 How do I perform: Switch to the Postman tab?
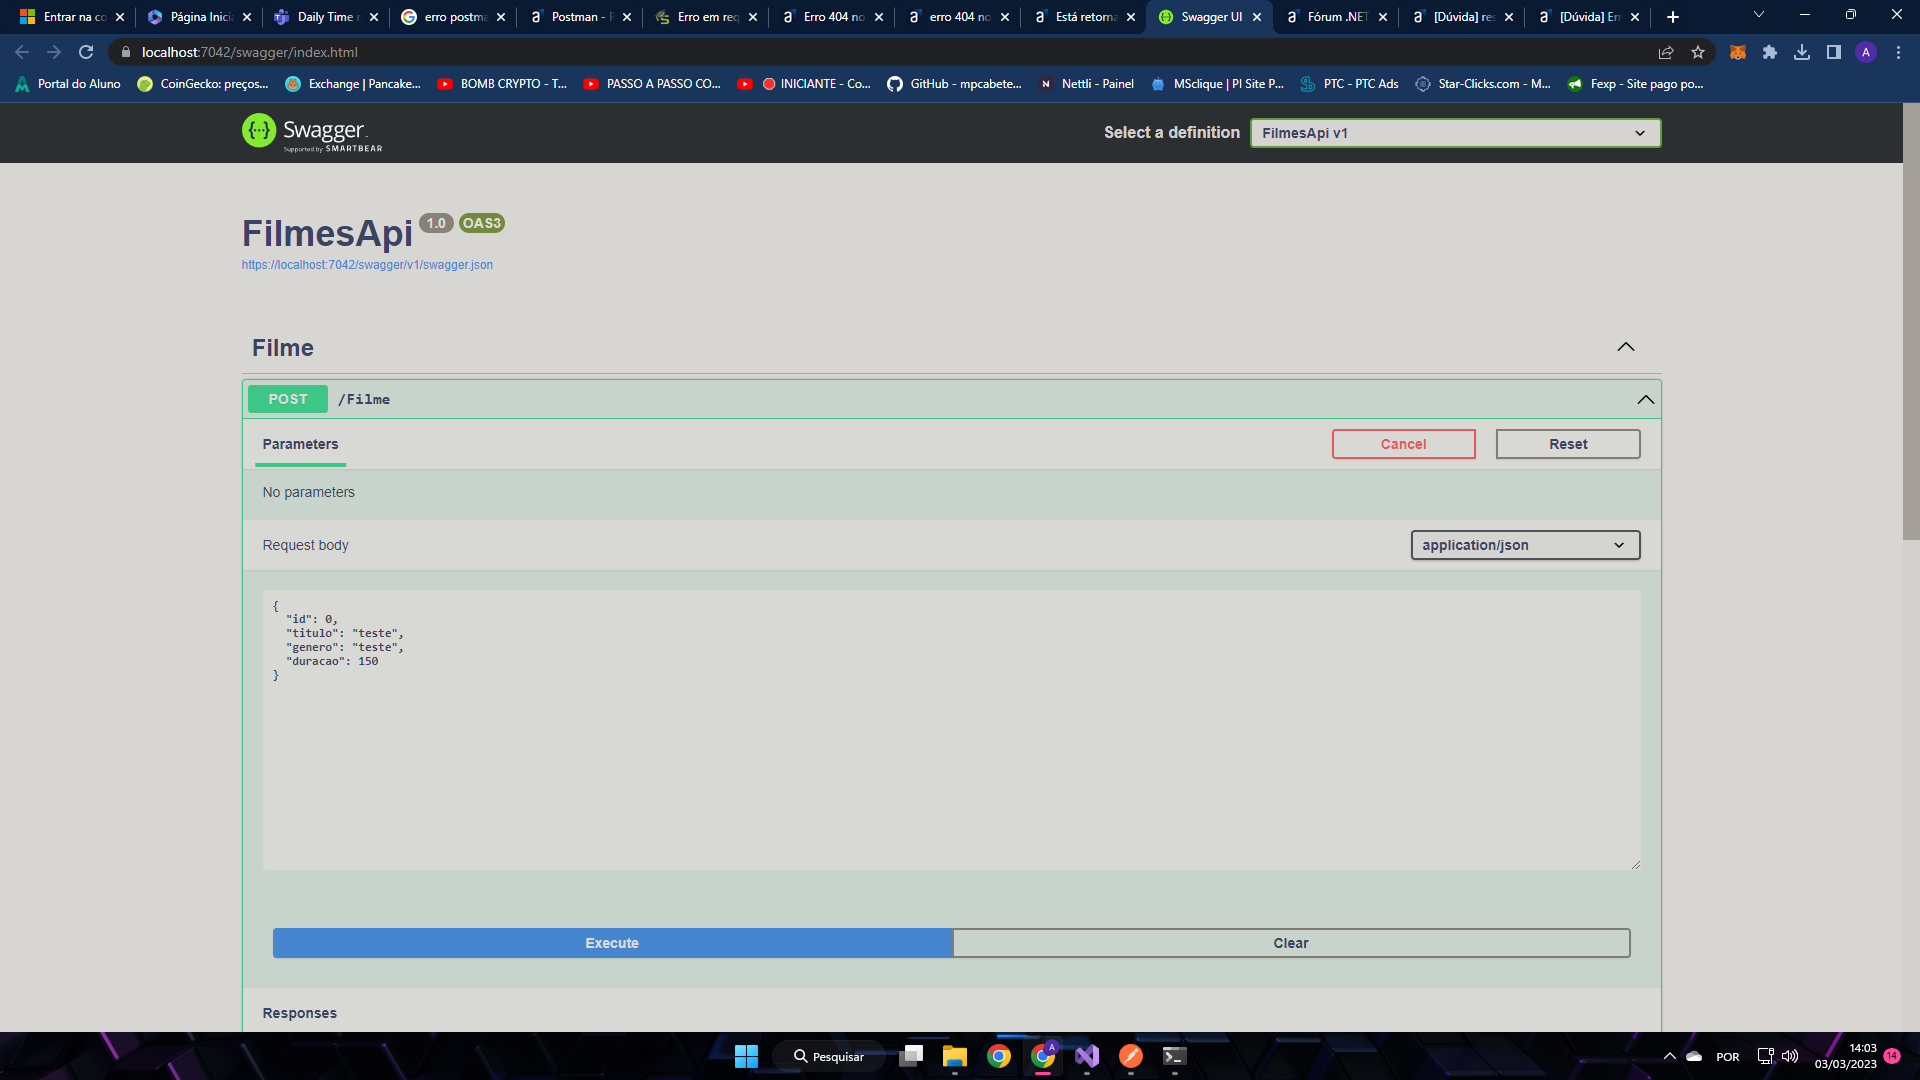pos(580,17)
